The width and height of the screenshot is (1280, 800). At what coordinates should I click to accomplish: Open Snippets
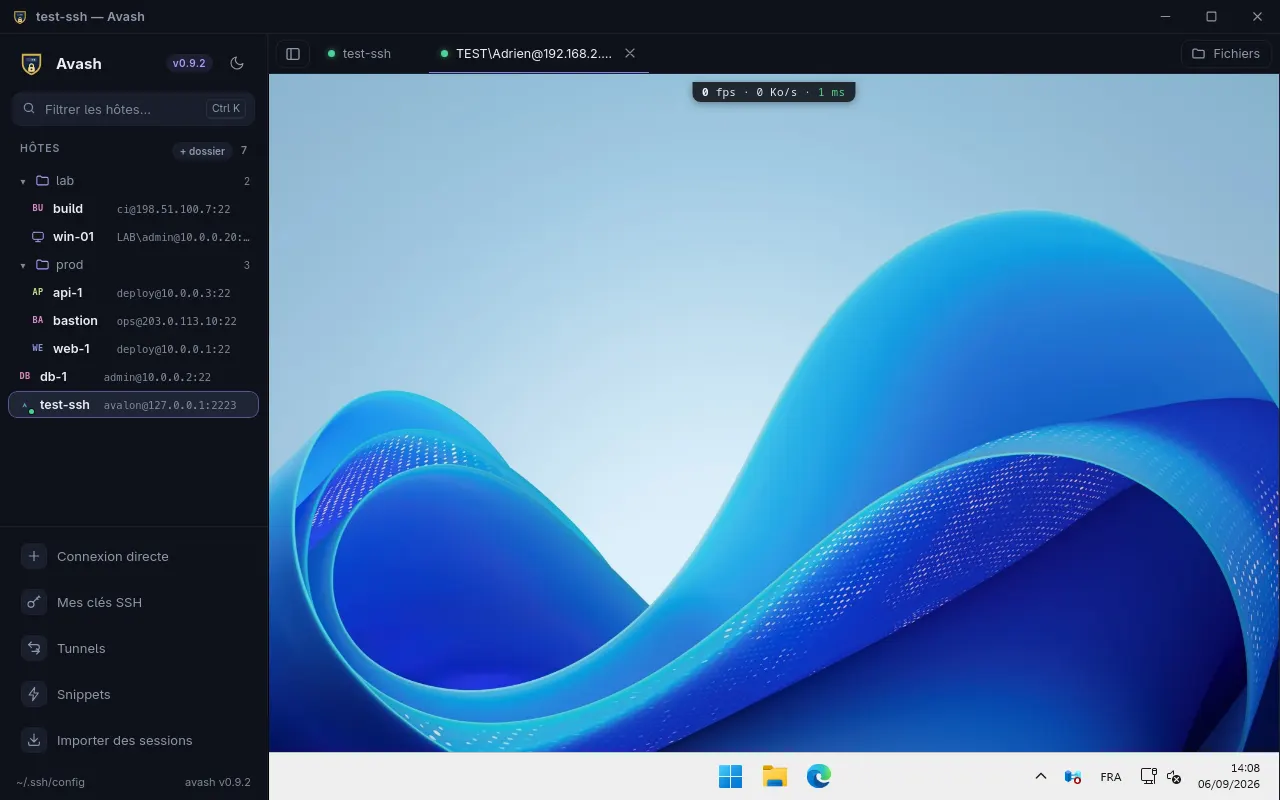[134, 694]
